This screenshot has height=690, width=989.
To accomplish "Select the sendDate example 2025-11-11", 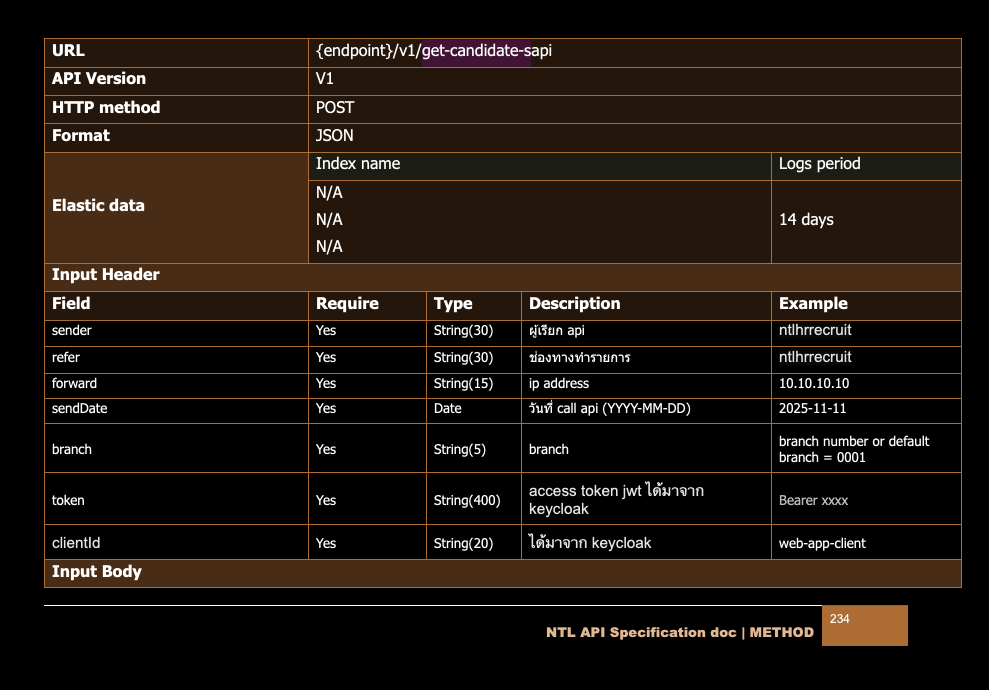I will (x=812, y=409).
